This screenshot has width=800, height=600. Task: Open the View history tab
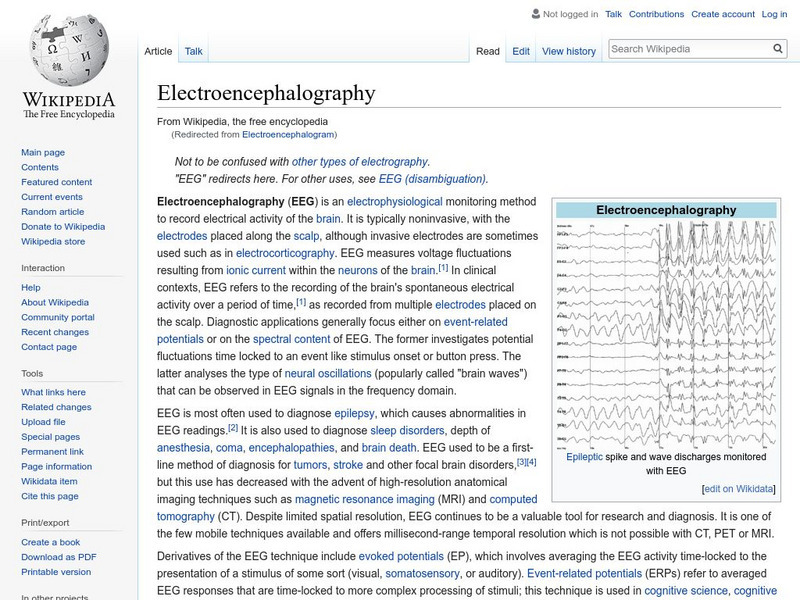pos(569,51)
